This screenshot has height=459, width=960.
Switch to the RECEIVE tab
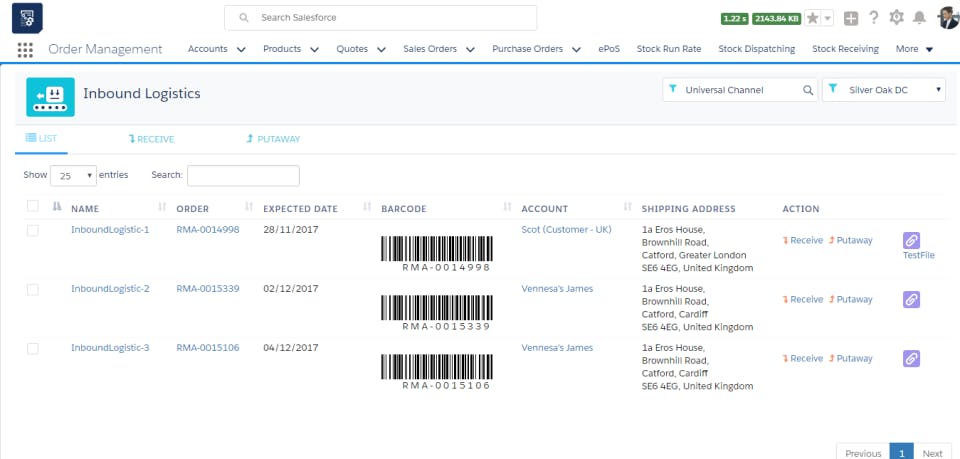coord(151,140)
